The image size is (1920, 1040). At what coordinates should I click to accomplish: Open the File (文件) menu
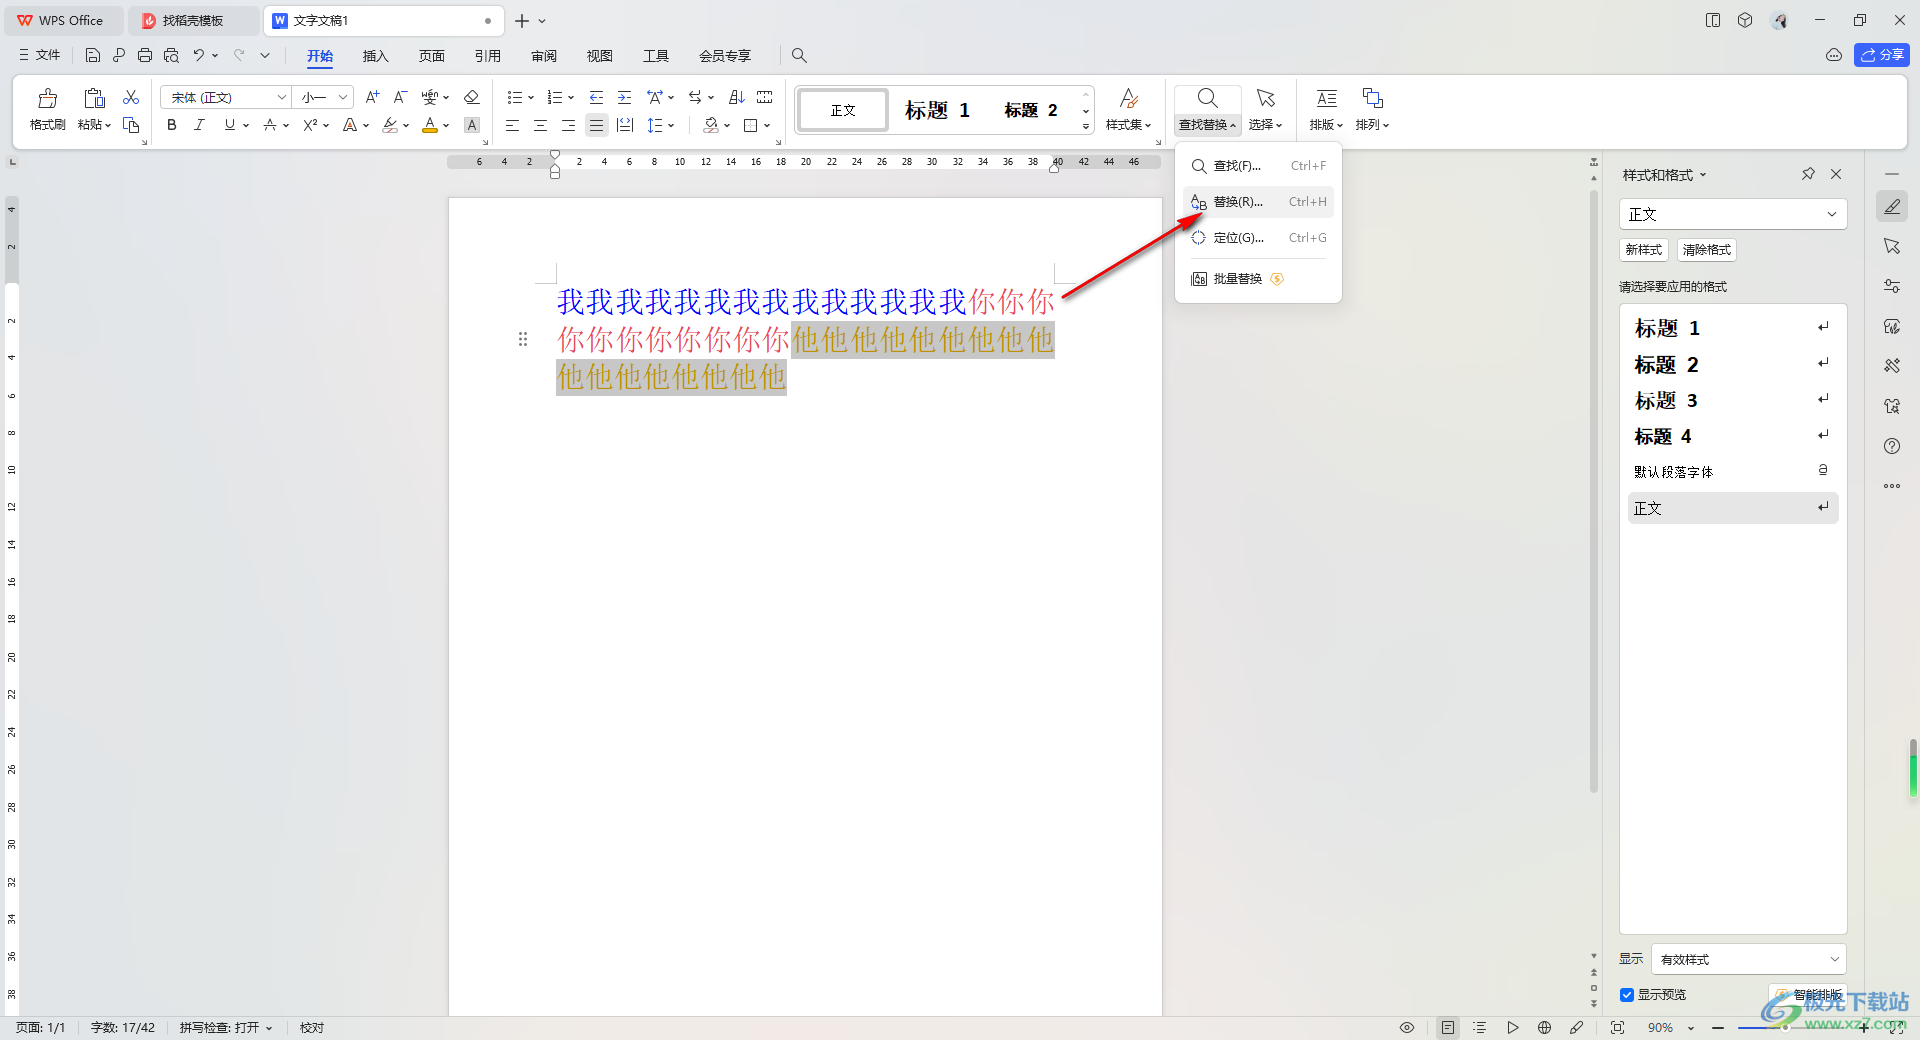39,56
